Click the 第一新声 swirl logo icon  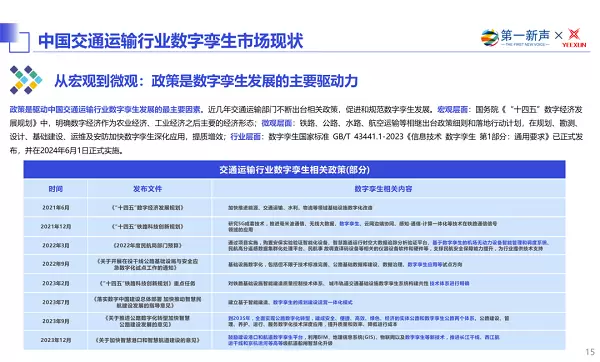pos(490,38)
